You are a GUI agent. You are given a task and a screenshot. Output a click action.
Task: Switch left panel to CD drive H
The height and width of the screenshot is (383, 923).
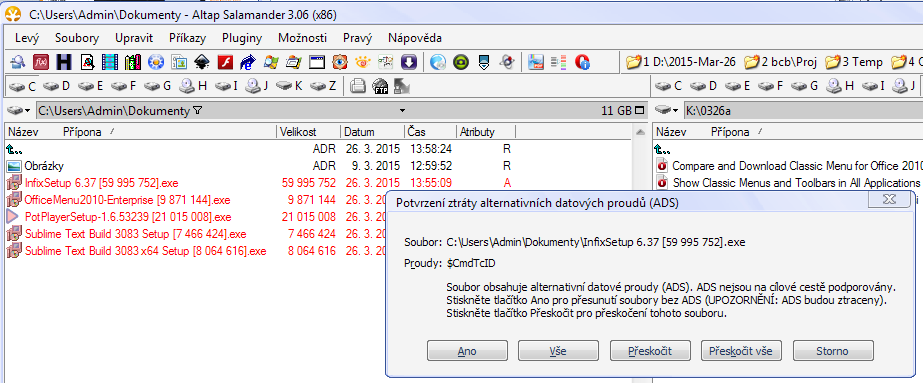point(194,86)
